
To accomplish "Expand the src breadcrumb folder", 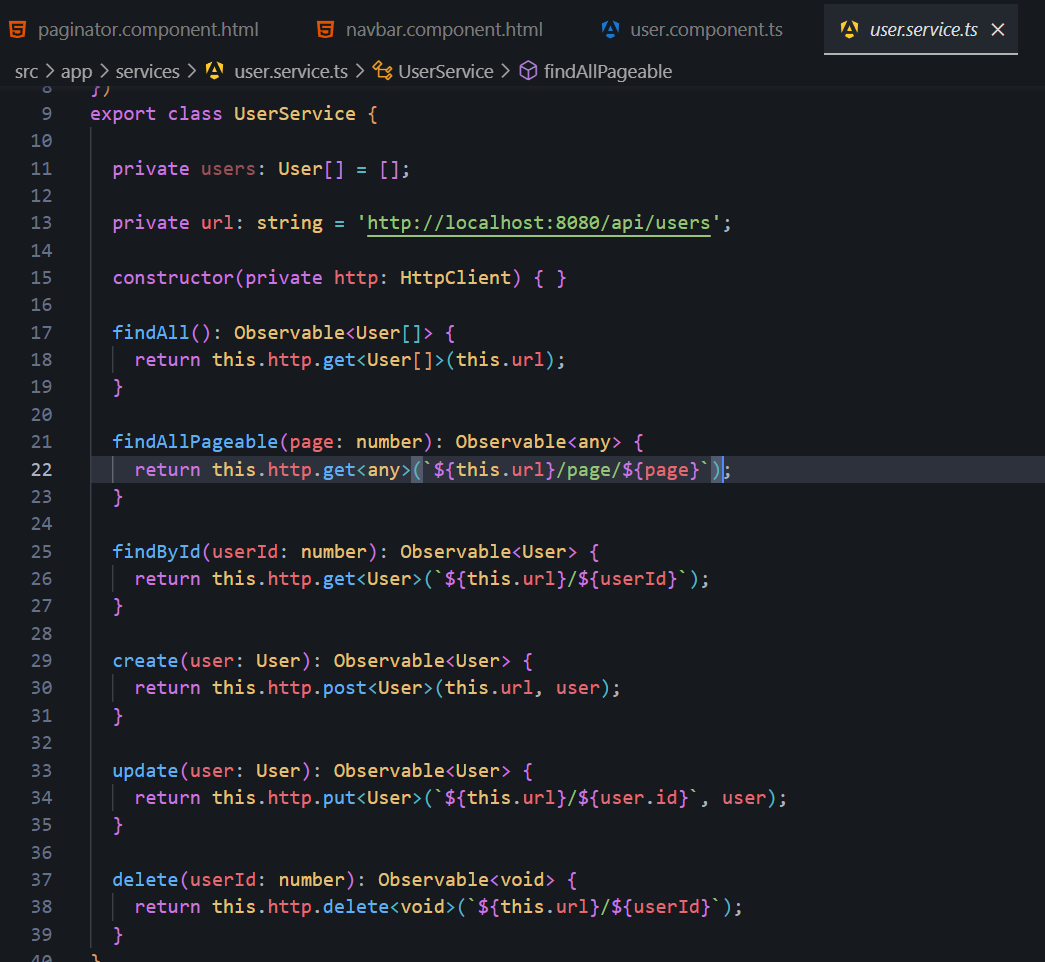I will click(26, 71).
